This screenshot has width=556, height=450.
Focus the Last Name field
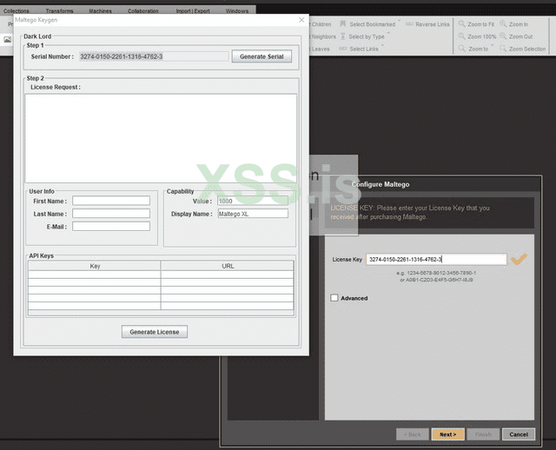coord(111,213)
